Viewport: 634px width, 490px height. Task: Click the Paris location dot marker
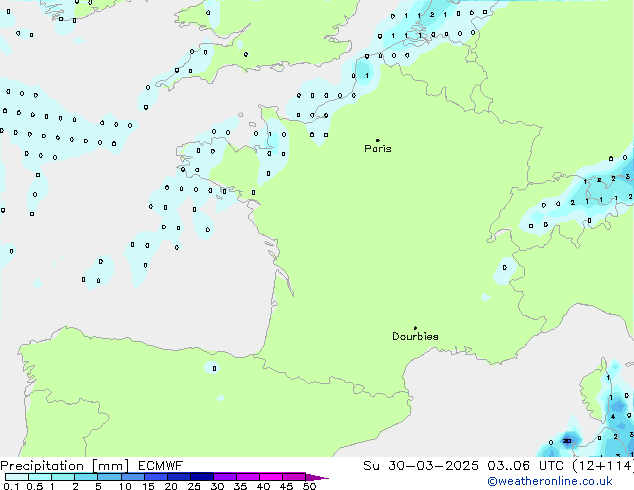coord(378,140)
